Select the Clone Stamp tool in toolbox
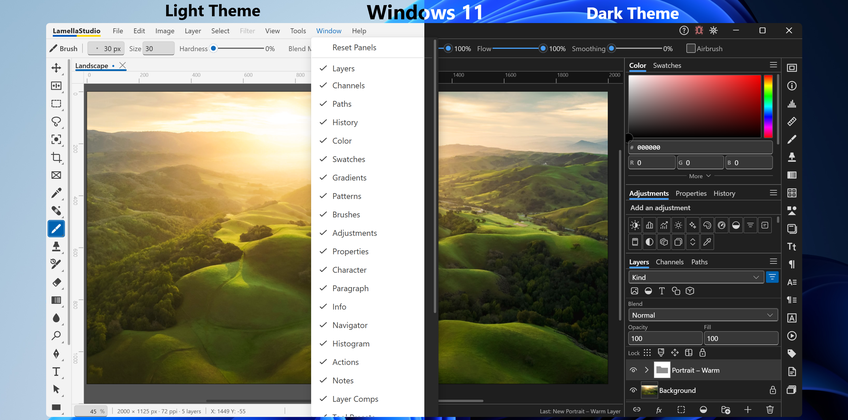 click(56, 246)
